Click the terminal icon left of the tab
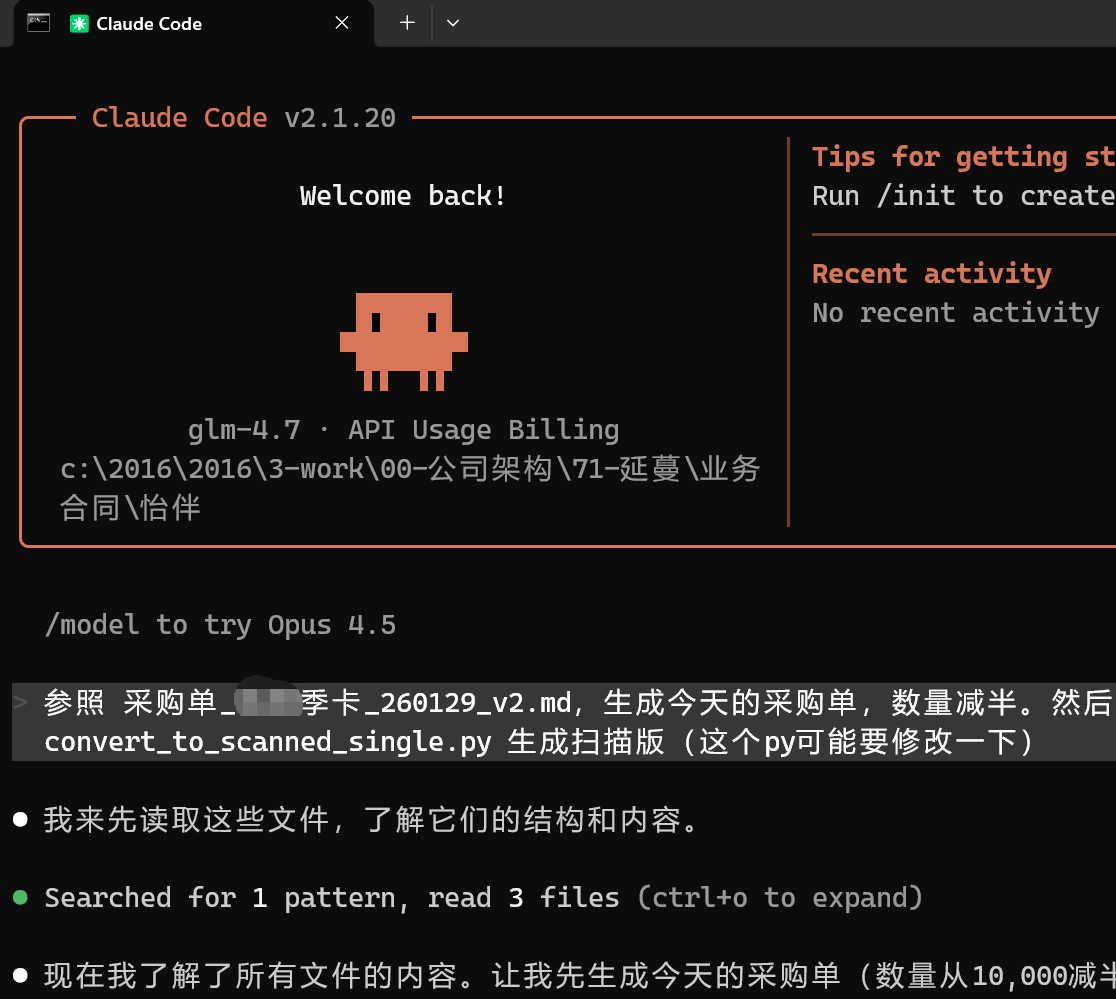 [x=39, y=23]
